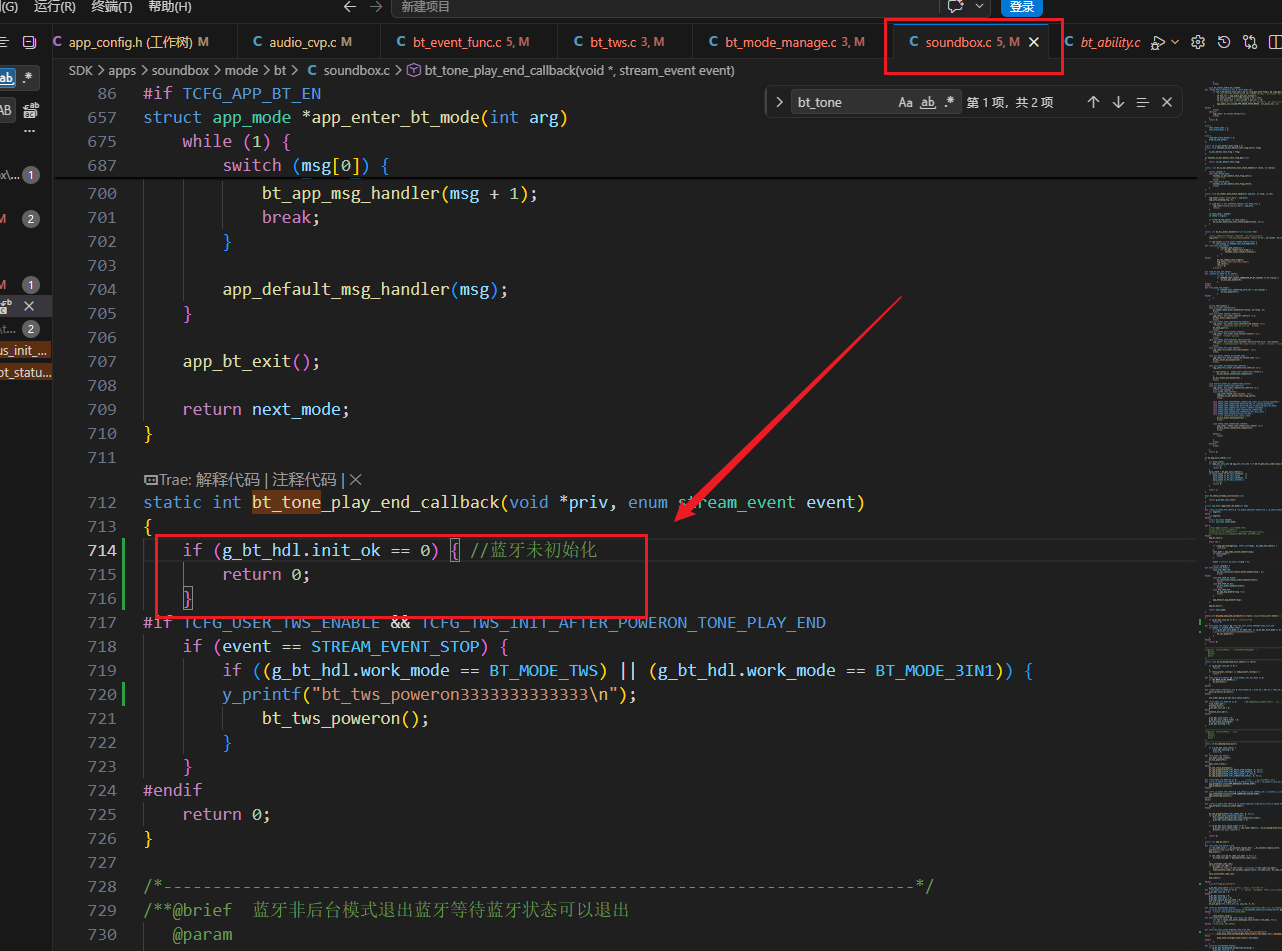
Task: Open the timeline history icon in the editor toolbar
Action: (x=1224, y=42)
